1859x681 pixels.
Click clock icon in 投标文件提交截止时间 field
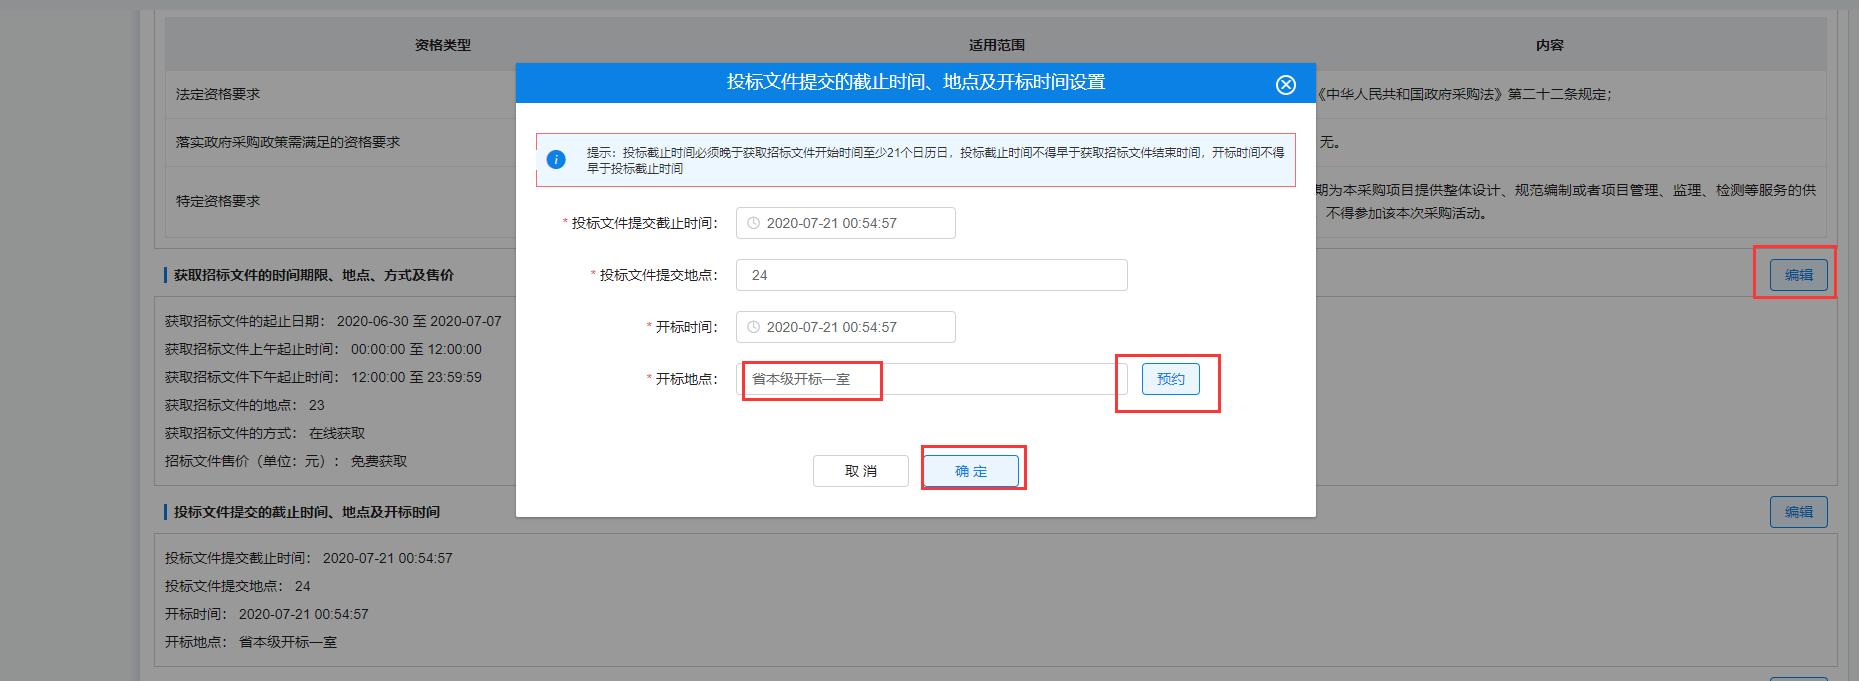(x=754, y=223)
